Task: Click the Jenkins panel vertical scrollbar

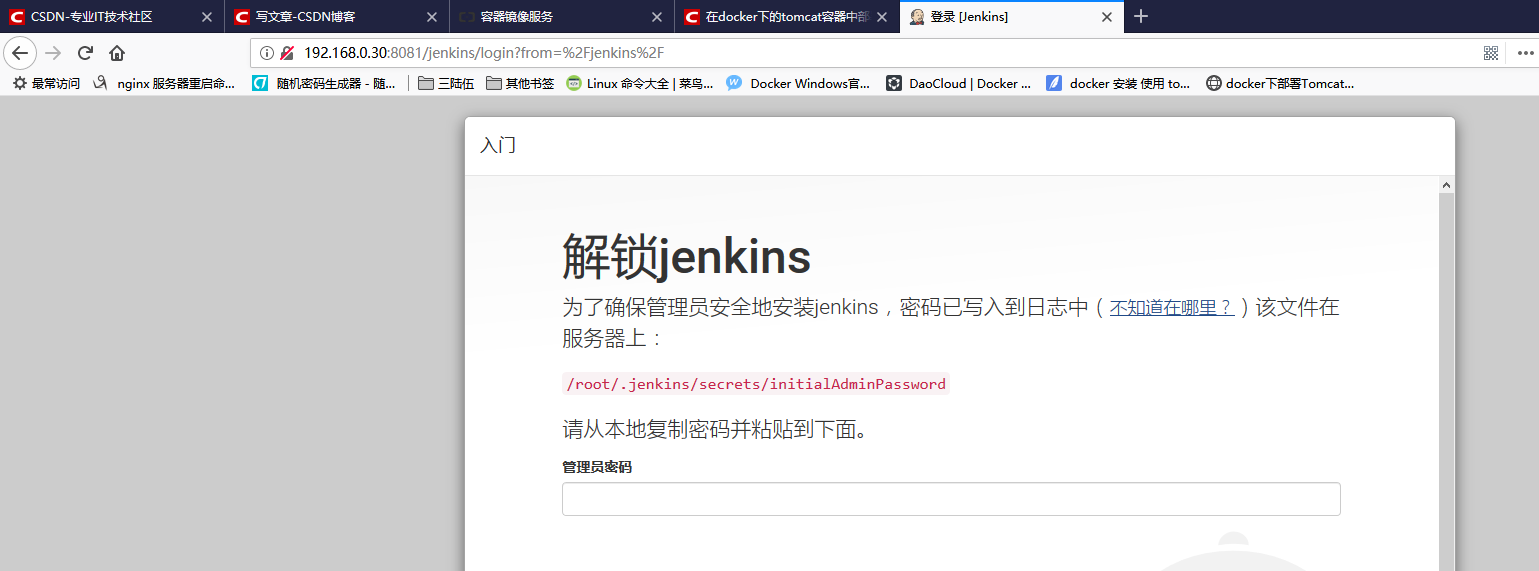Action: click(1446, 382)
